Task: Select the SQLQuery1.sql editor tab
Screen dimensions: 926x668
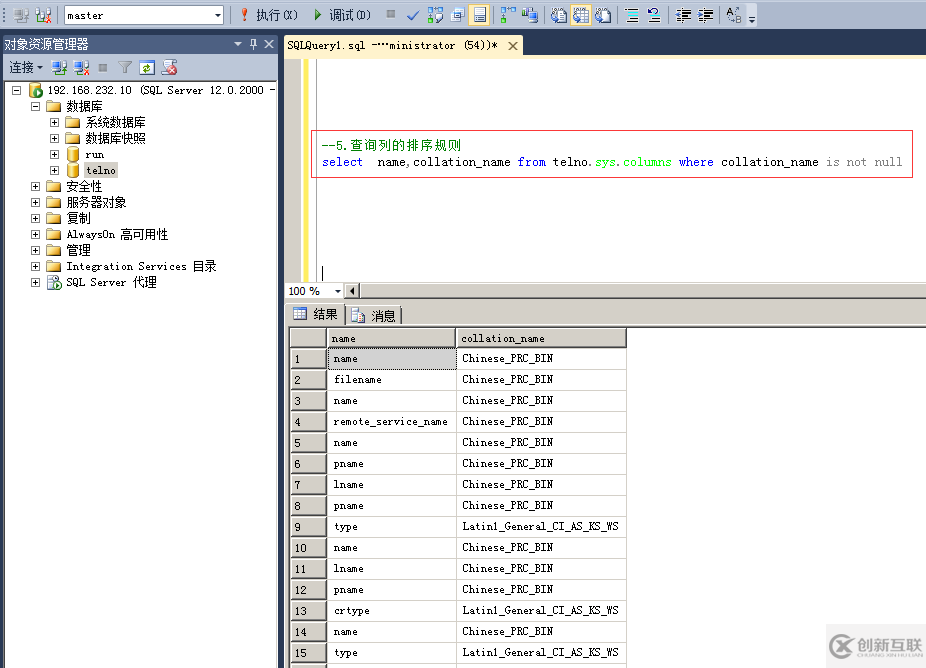Action: tap(394, 45)
